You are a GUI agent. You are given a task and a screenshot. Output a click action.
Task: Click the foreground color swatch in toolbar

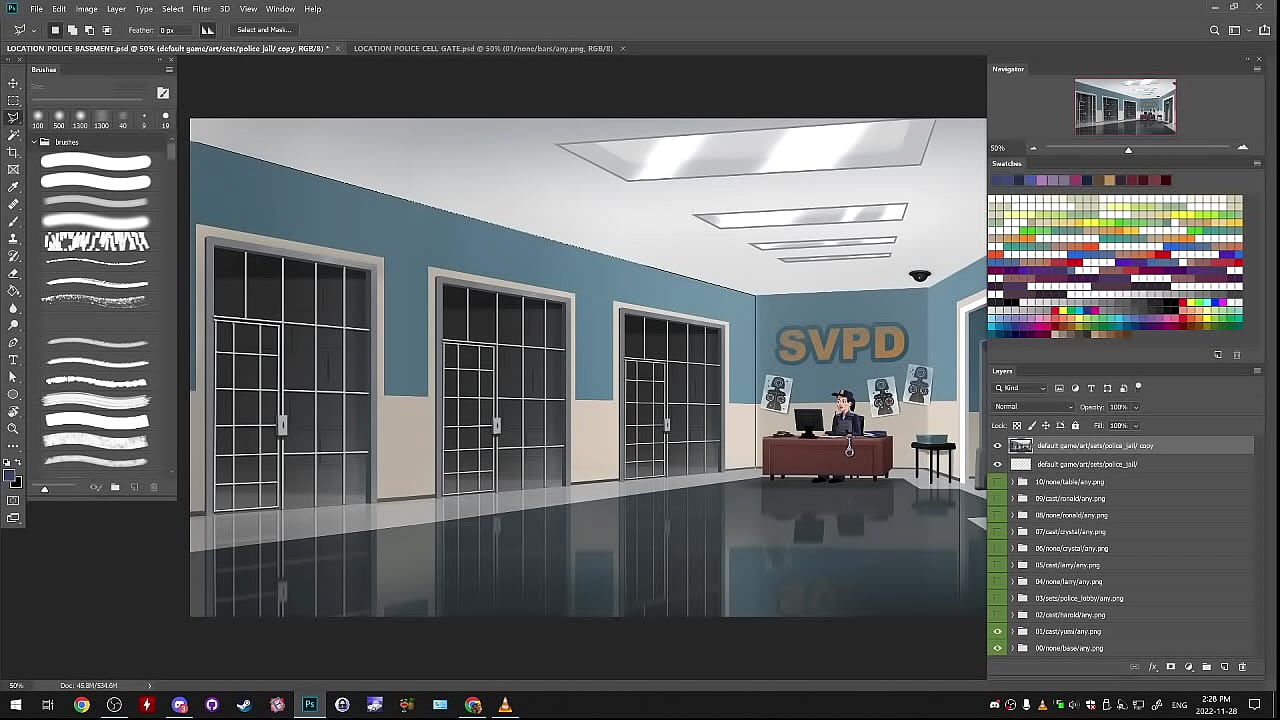10,476
